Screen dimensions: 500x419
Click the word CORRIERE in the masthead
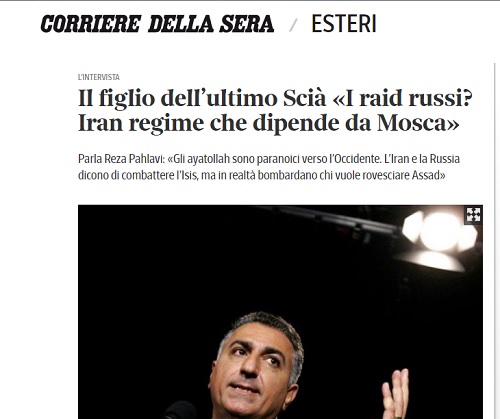pyautogui.click(x=91, y=24)
